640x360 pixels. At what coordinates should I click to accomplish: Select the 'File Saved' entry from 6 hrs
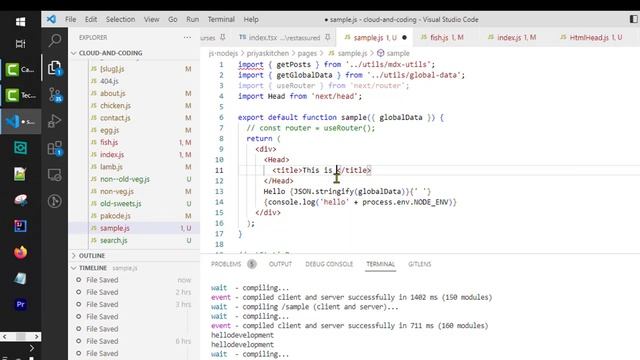pos(135,341)
